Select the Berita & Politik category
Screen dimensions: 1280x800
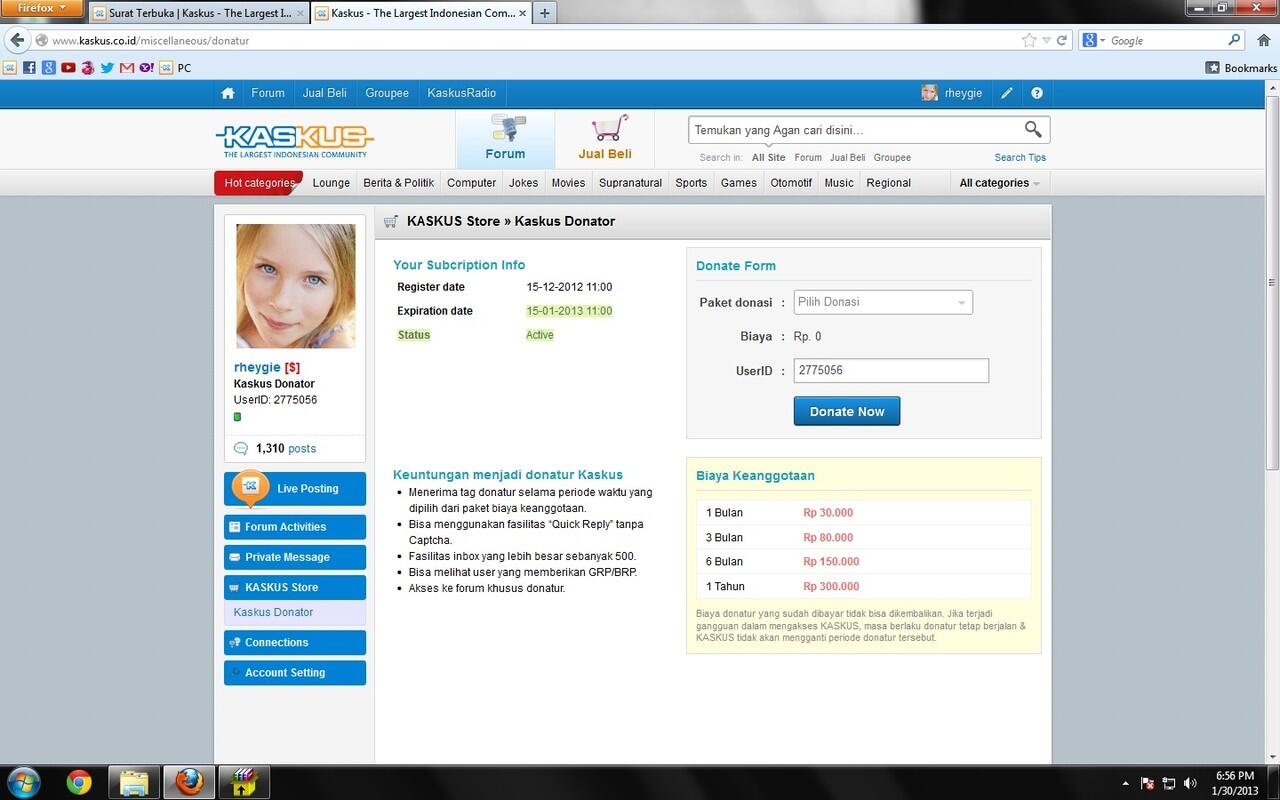(x=398, y=183)
